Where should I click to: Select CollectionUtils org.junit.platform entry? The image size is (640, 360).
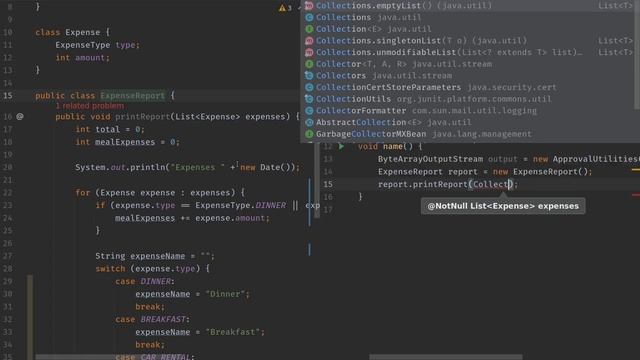(x=469, y=99)
